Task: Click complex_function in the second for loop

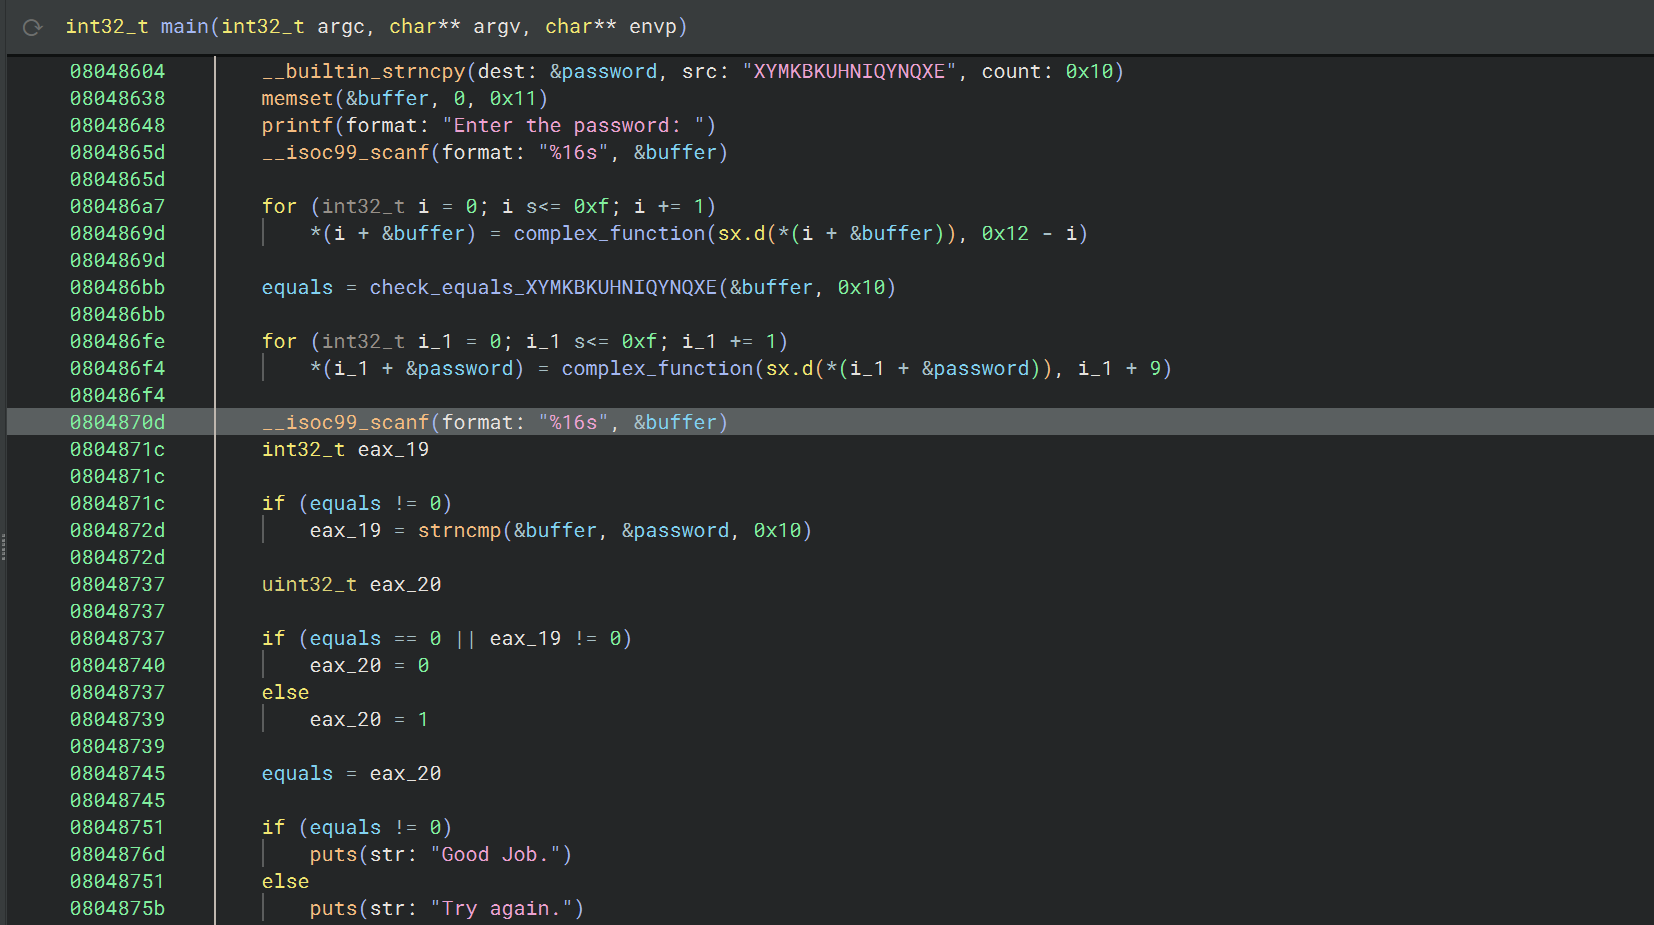Action: tap(657, 369)
